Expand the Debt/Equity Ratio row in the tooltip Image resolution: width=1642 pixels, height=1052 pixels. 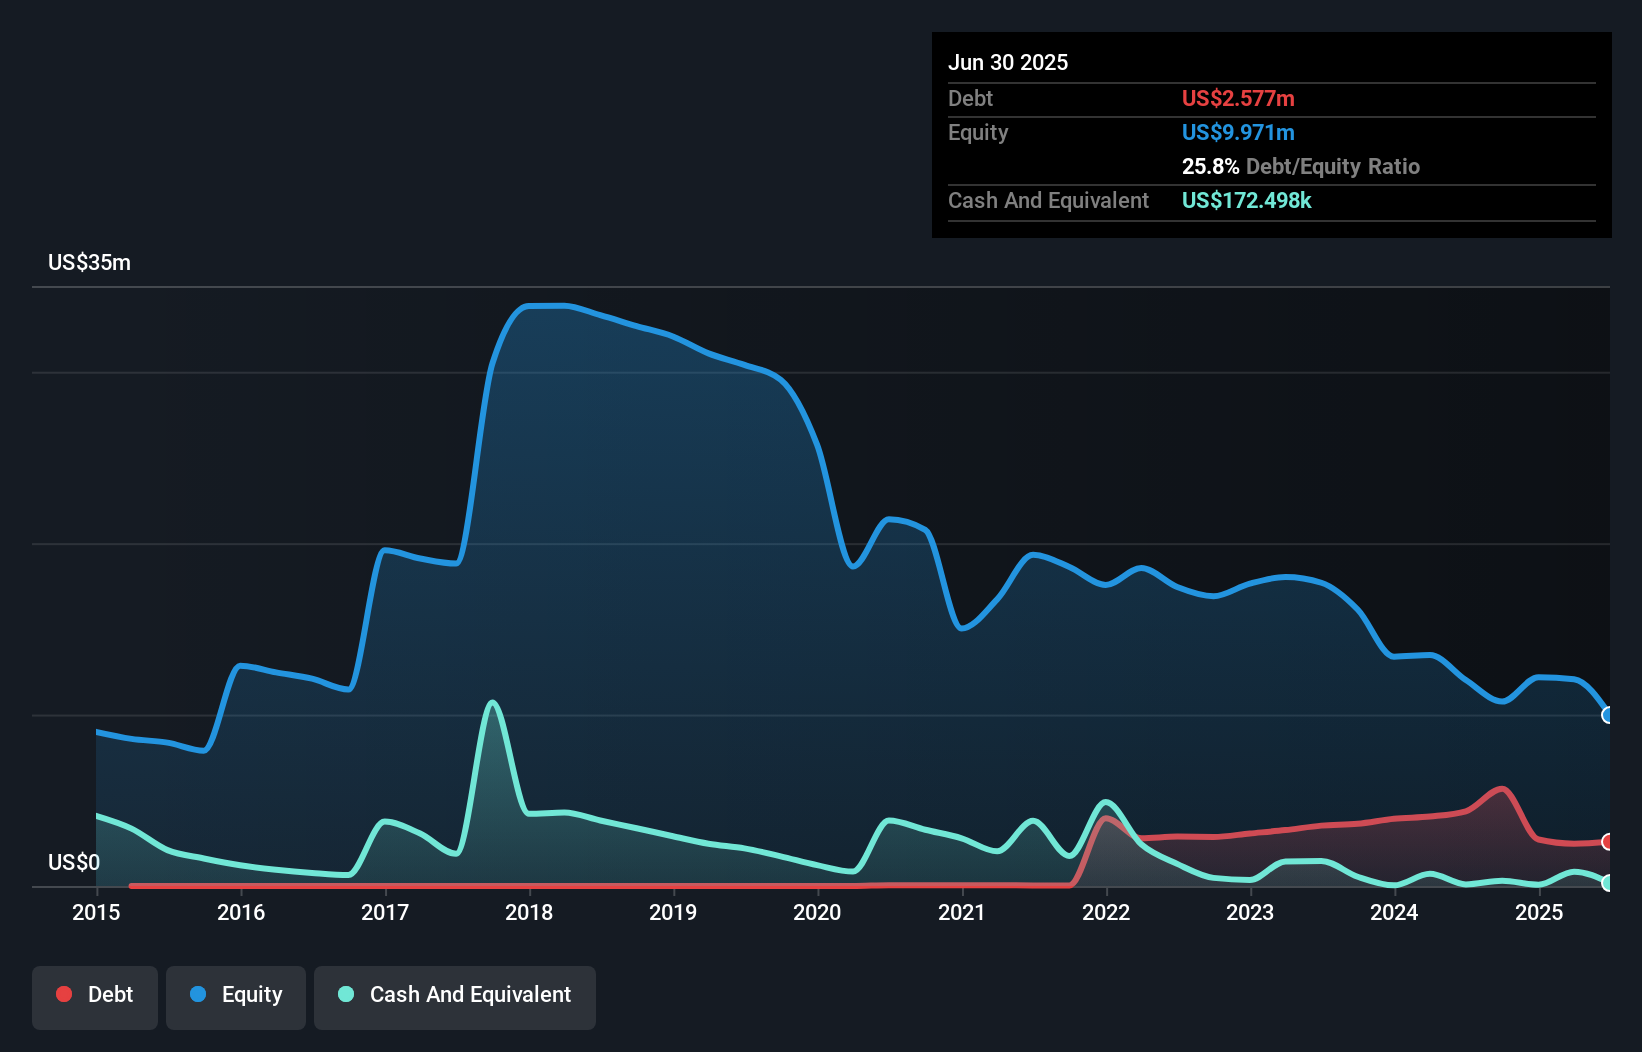pyautogui.click(x=1300, y=167)
